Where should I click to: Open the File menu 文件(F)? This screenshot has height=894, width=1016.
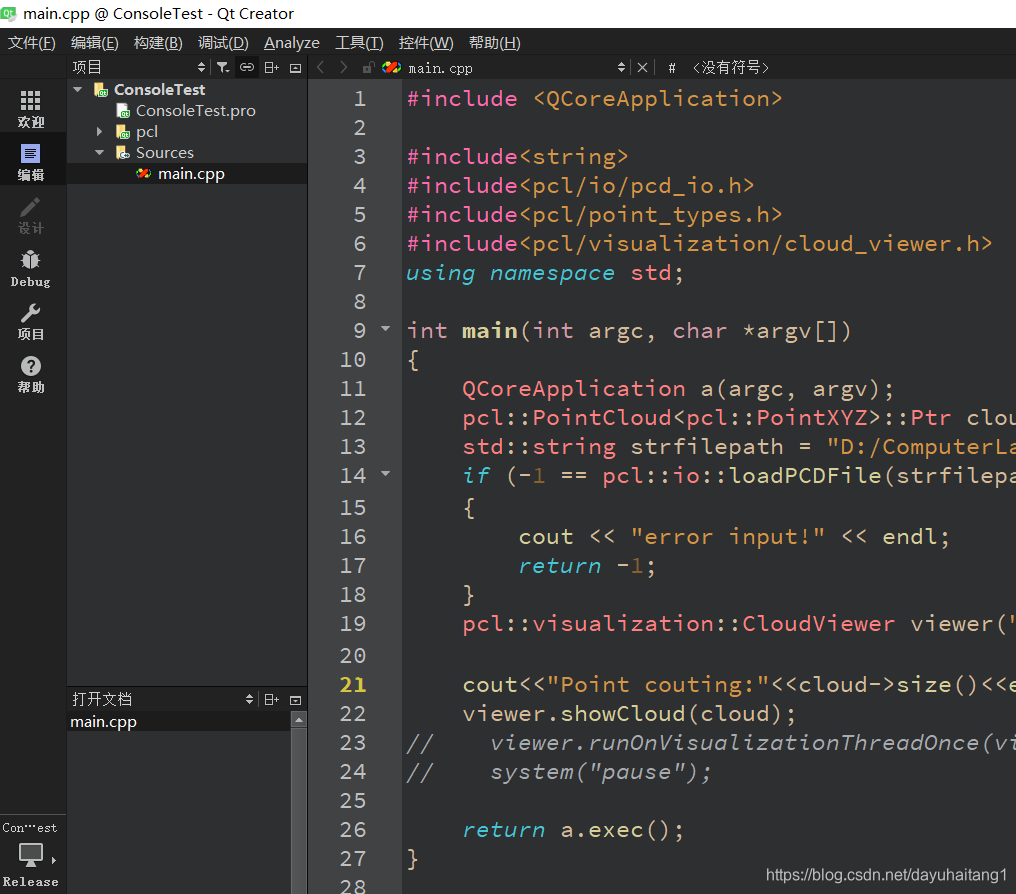(x=31, y=43)
